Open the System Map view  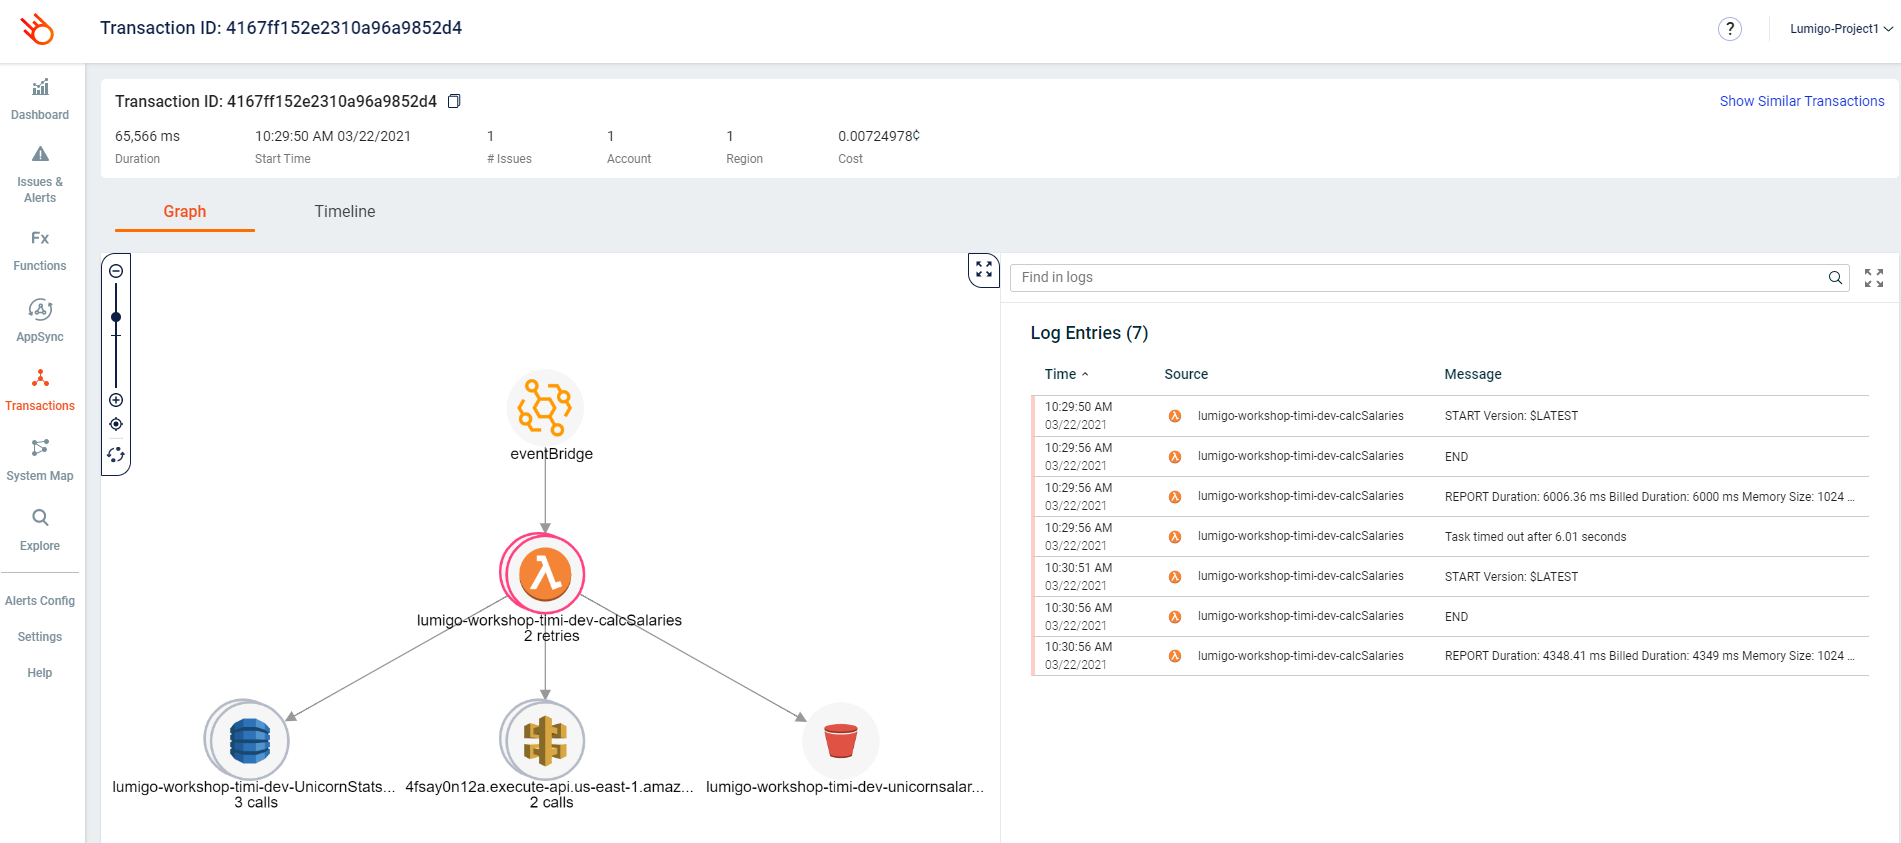pos(40,461)
